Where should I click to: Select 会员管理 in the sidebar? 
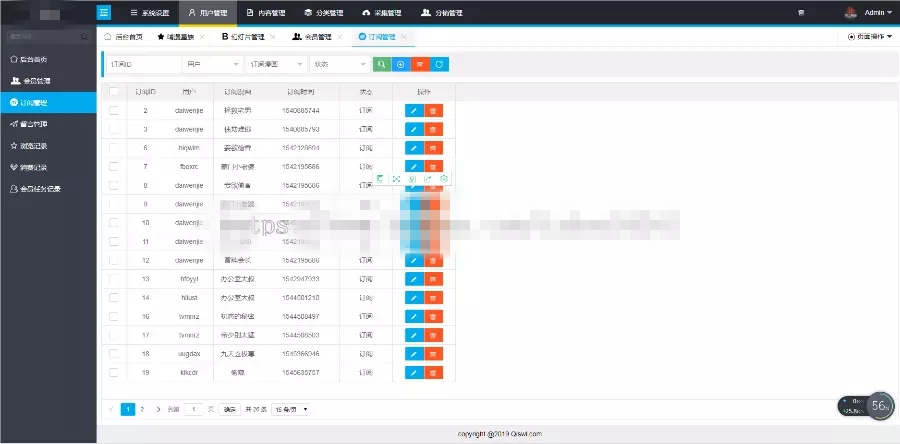click(x=48, y=81)
